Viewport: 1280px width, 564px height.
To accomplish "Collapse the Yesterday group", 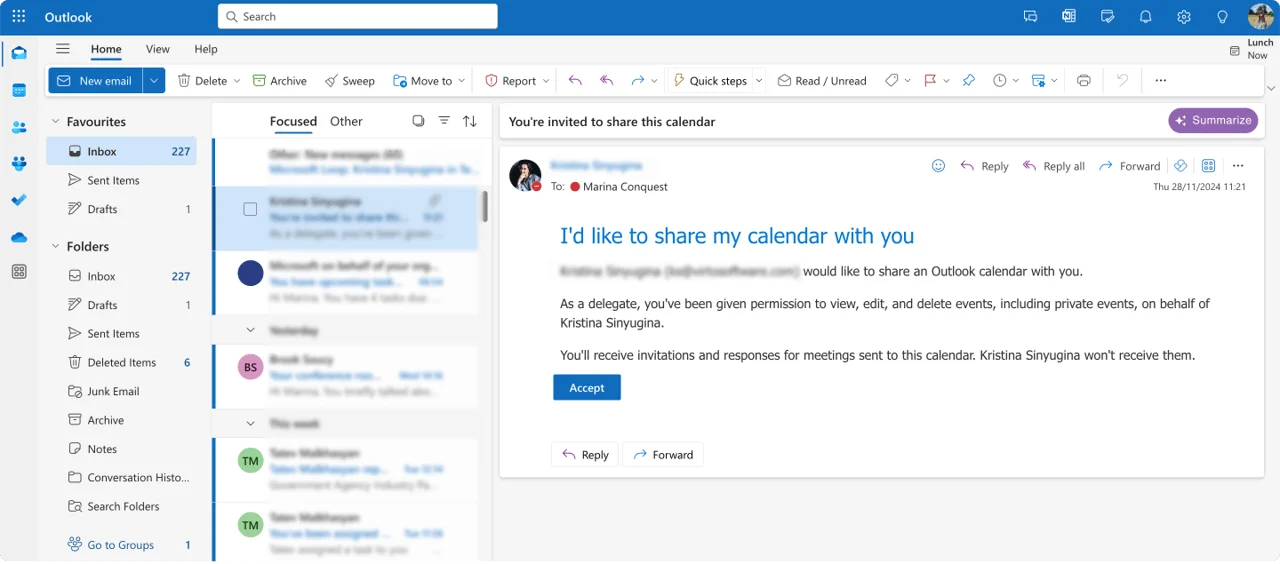I will point(250,330).
